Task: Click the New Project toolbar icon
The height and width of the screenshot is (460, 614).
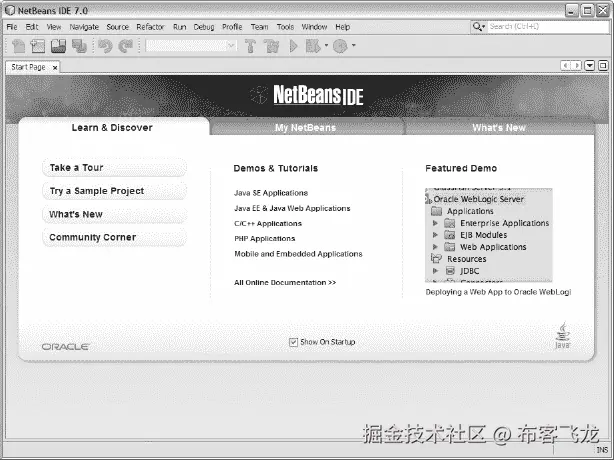Action: pos(38,46)
